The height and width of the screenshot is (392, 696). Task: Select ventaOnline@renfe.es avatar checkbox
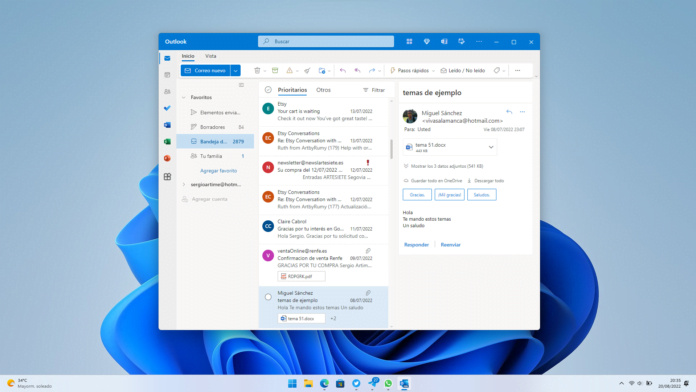click(x=268, y=256)
